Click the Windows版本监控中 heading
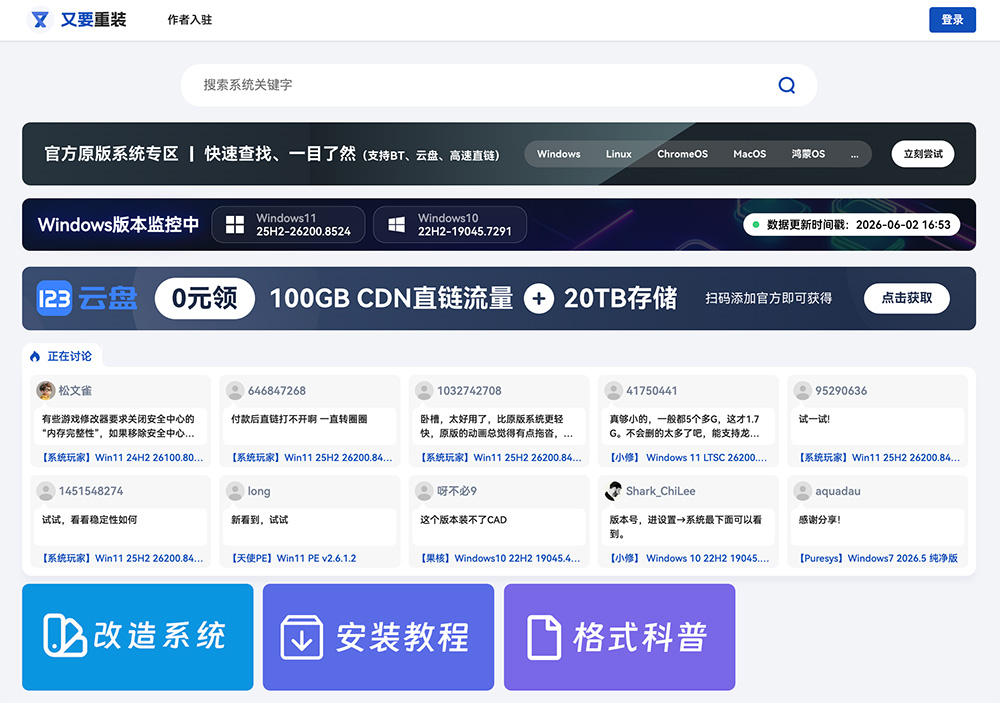The width and height of the screenshot is (1000, 703). [118, 225]
